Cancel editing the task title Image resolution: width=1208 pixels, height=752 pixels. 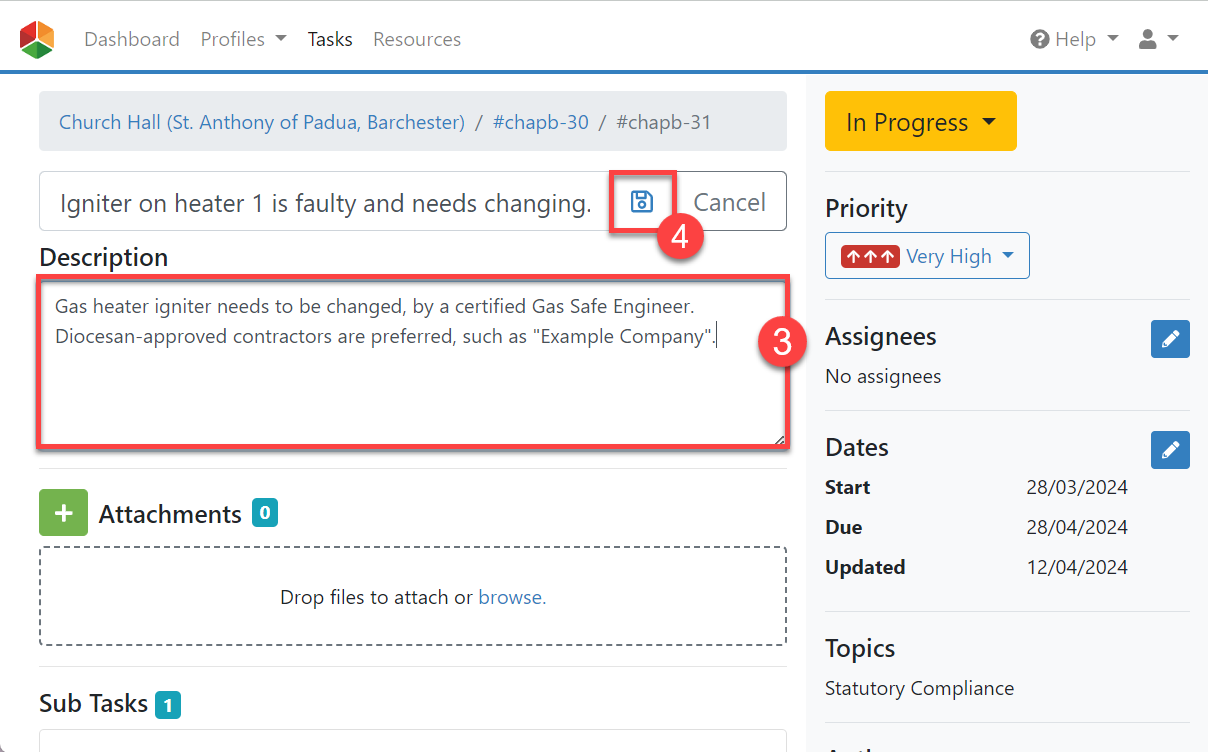tap(730, 202)
